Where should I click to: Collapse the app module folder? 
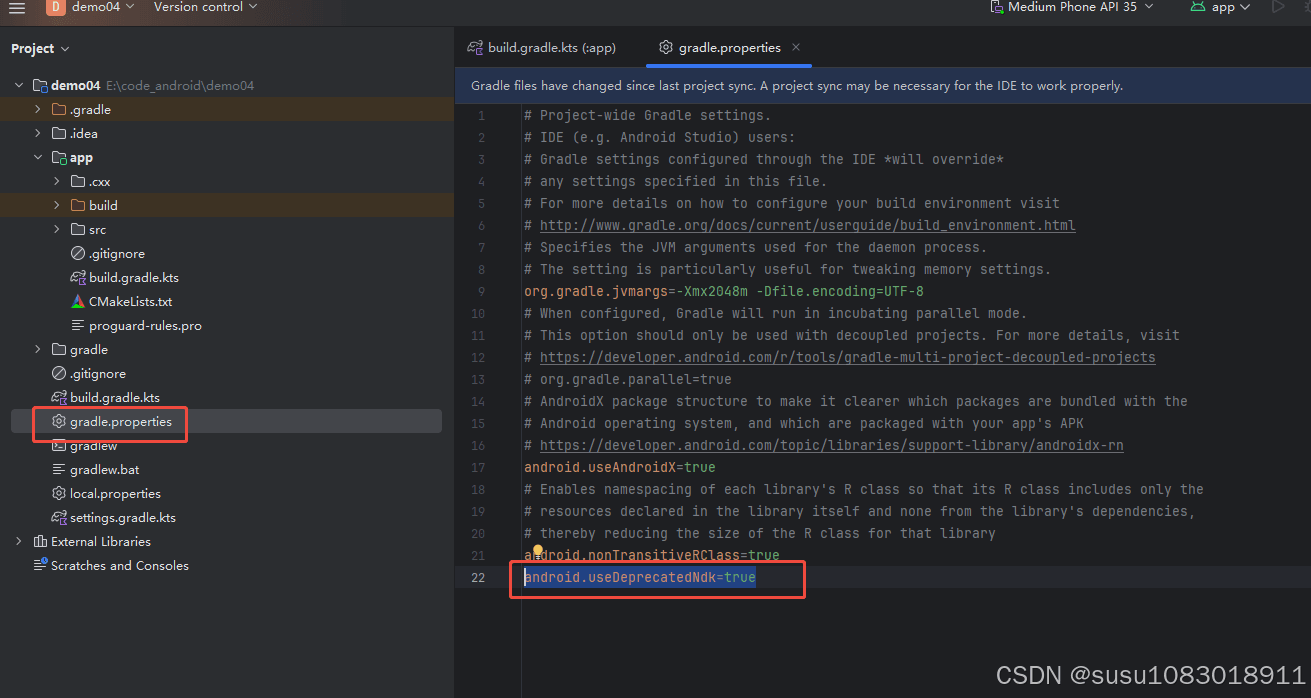38,157
